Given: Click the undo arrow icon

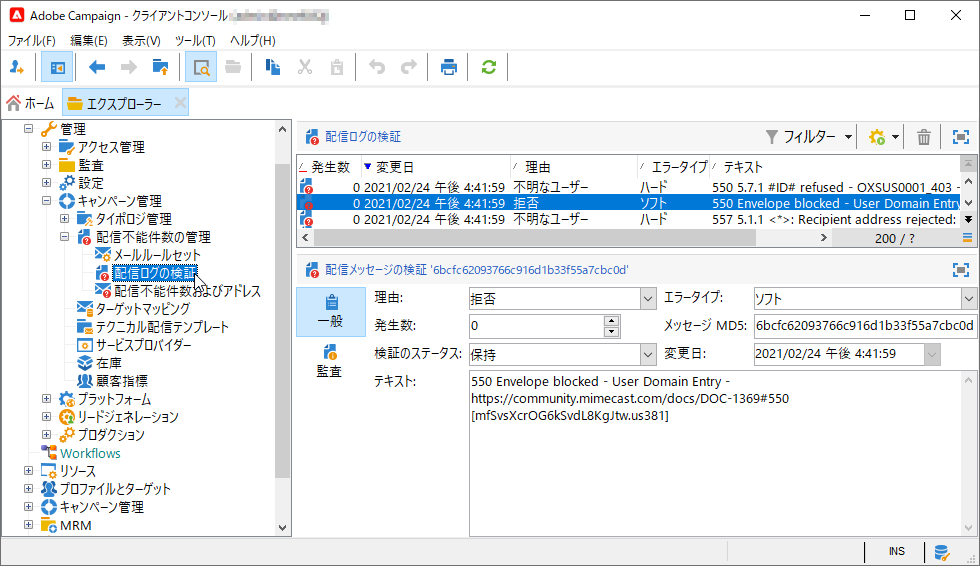Looking at the screenshot, I should pyautogui.click(x=377, y=67).
